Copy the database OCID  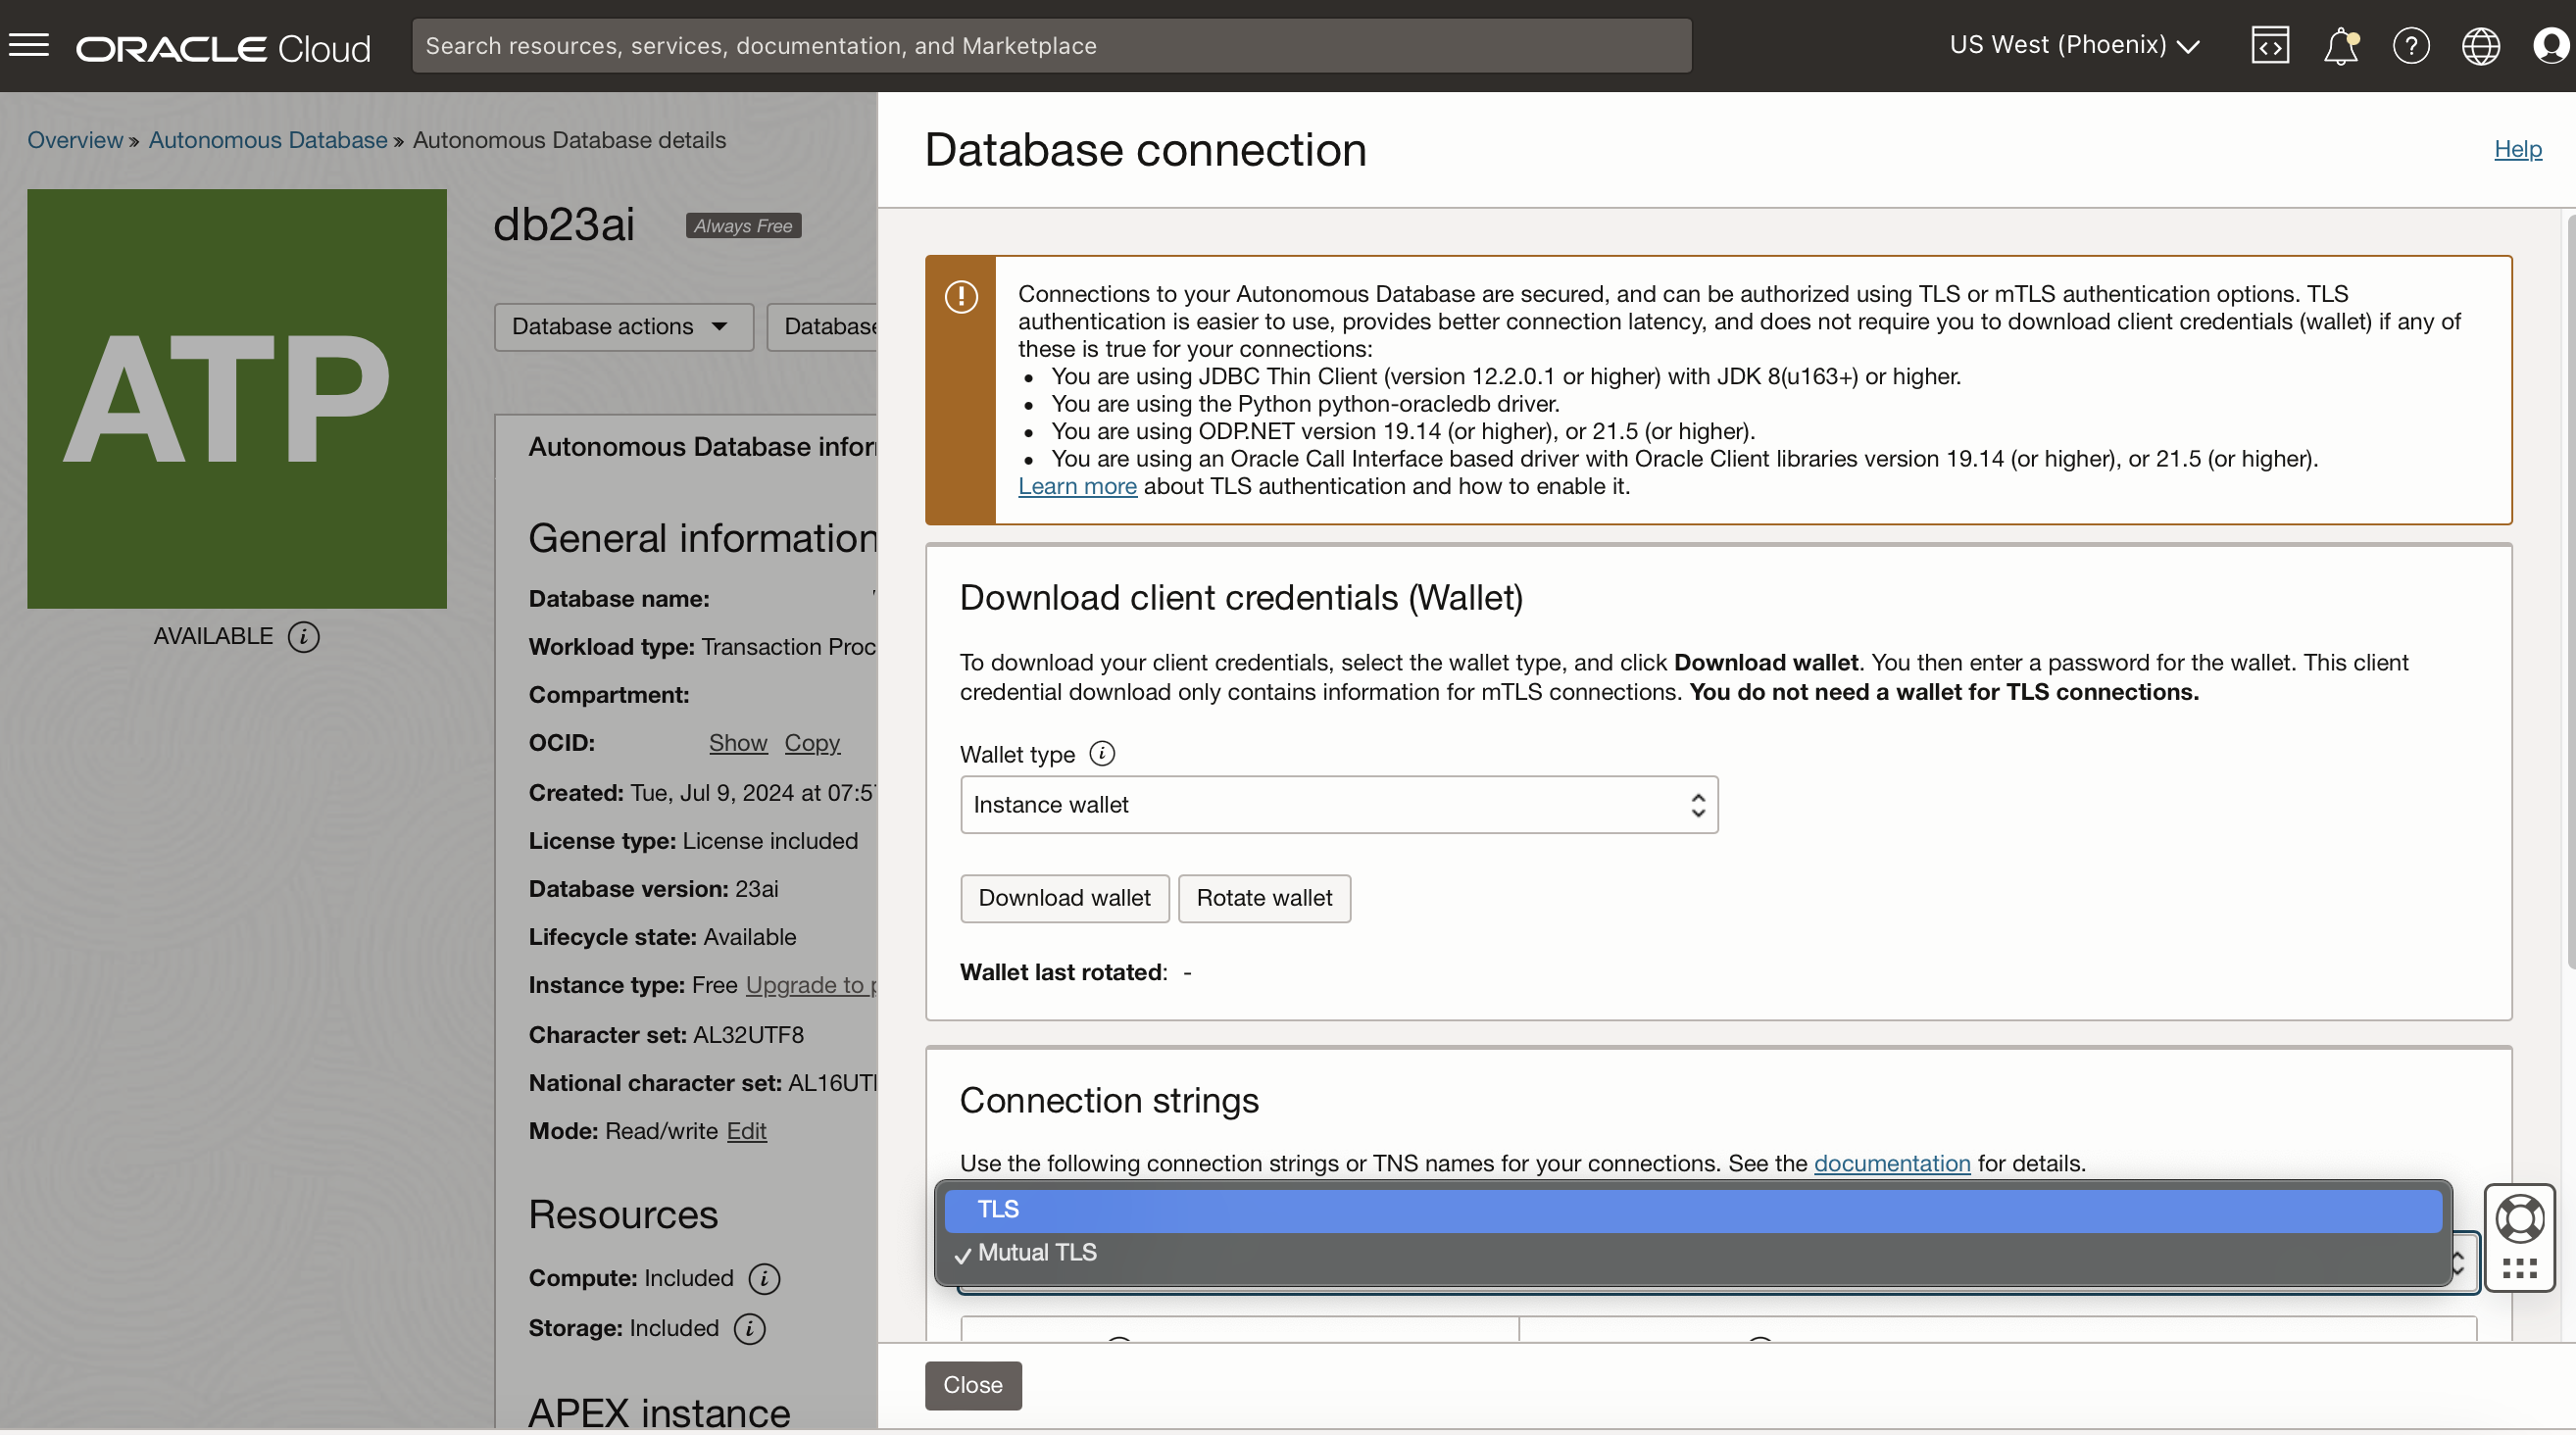click(812, 744)
